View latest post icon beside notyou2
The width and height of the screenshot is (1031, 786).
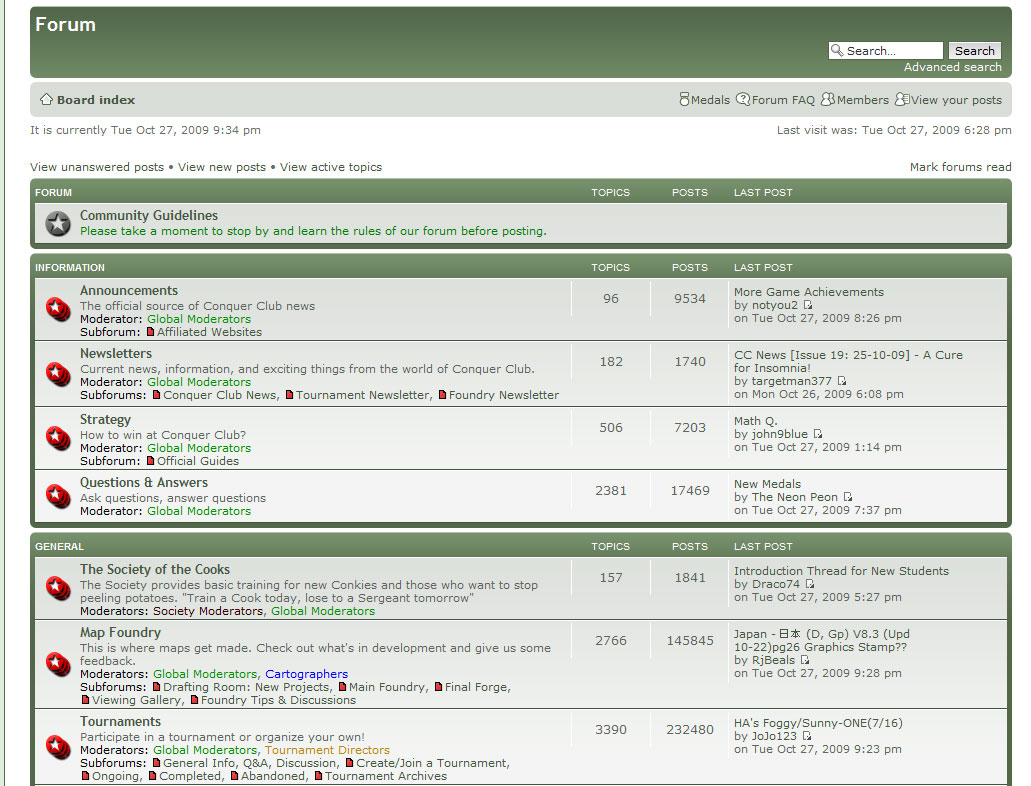tap(808, 305)
